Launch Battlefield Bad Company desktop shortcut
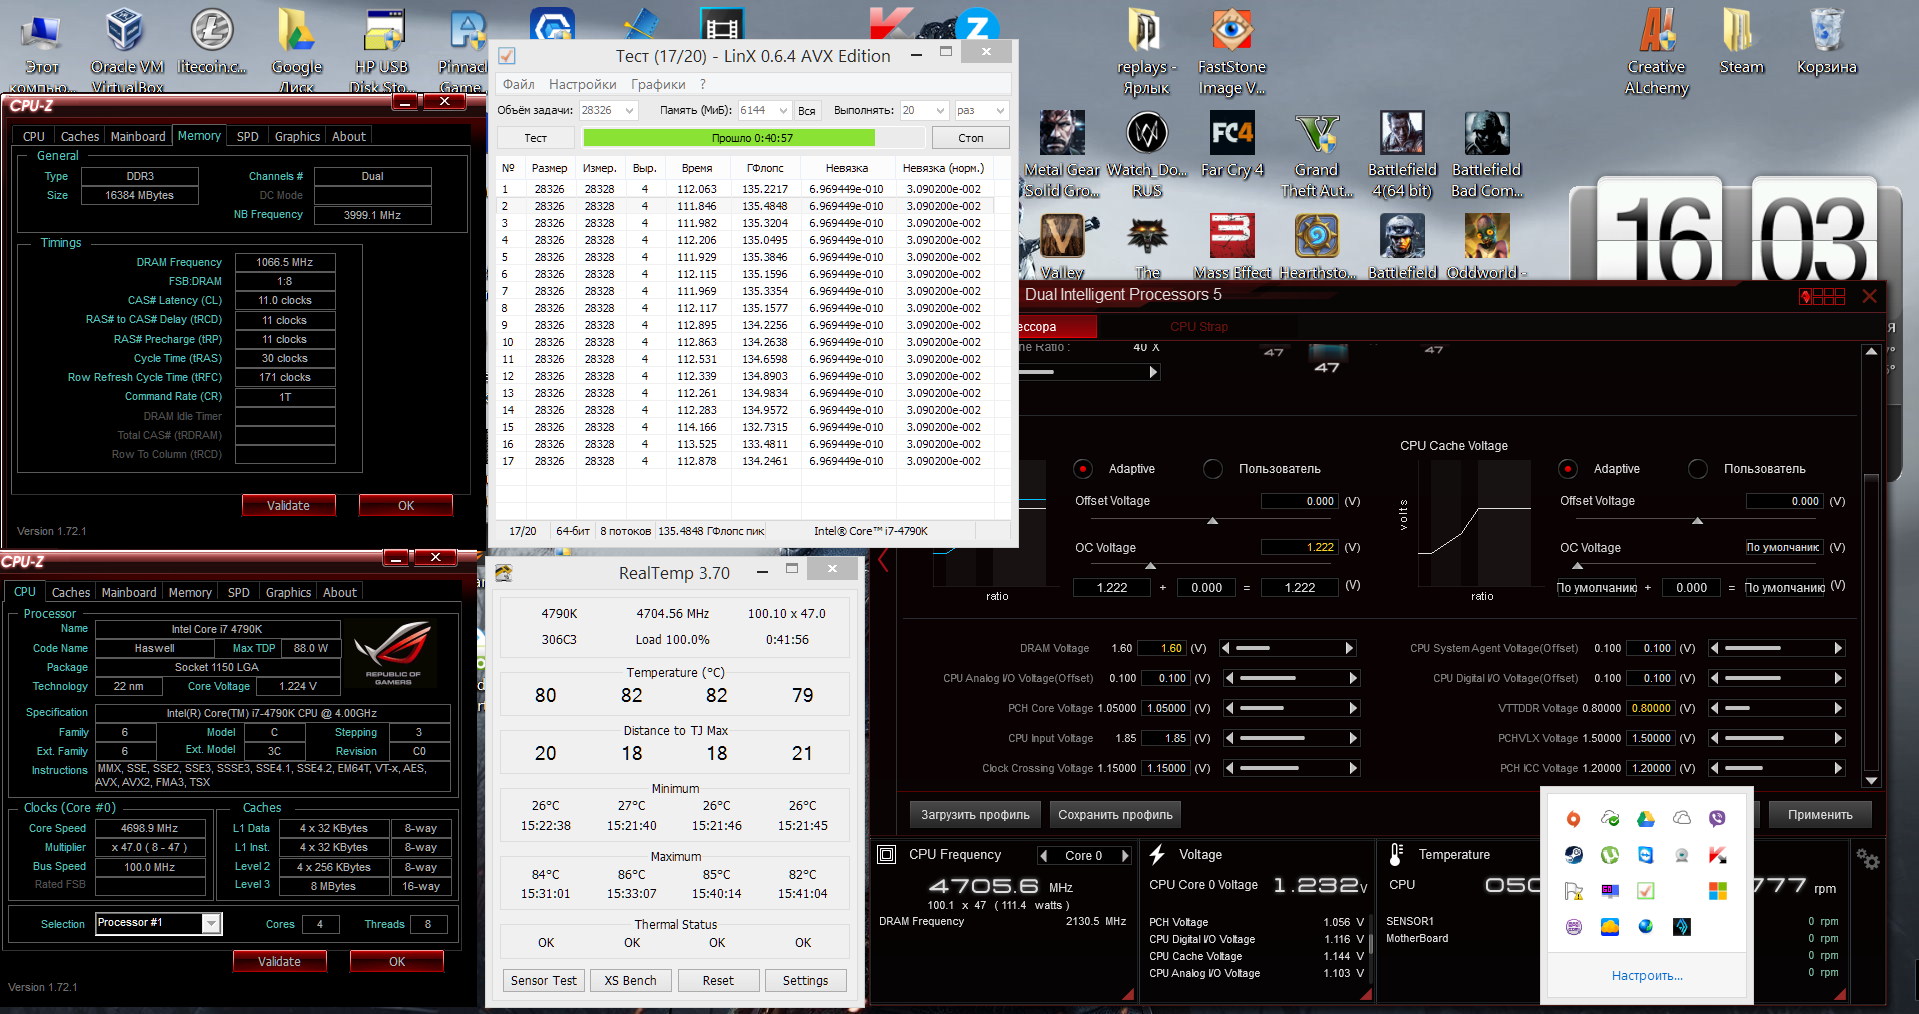 (1487, 155)
